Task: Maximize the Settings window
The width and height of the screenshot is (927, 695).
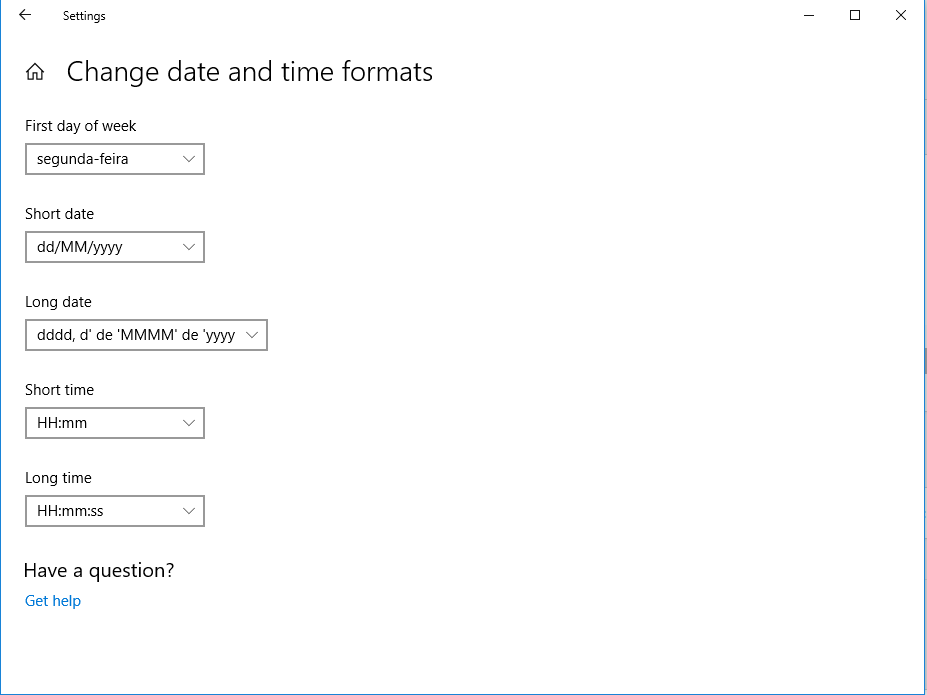Action: tap(855, 15)
